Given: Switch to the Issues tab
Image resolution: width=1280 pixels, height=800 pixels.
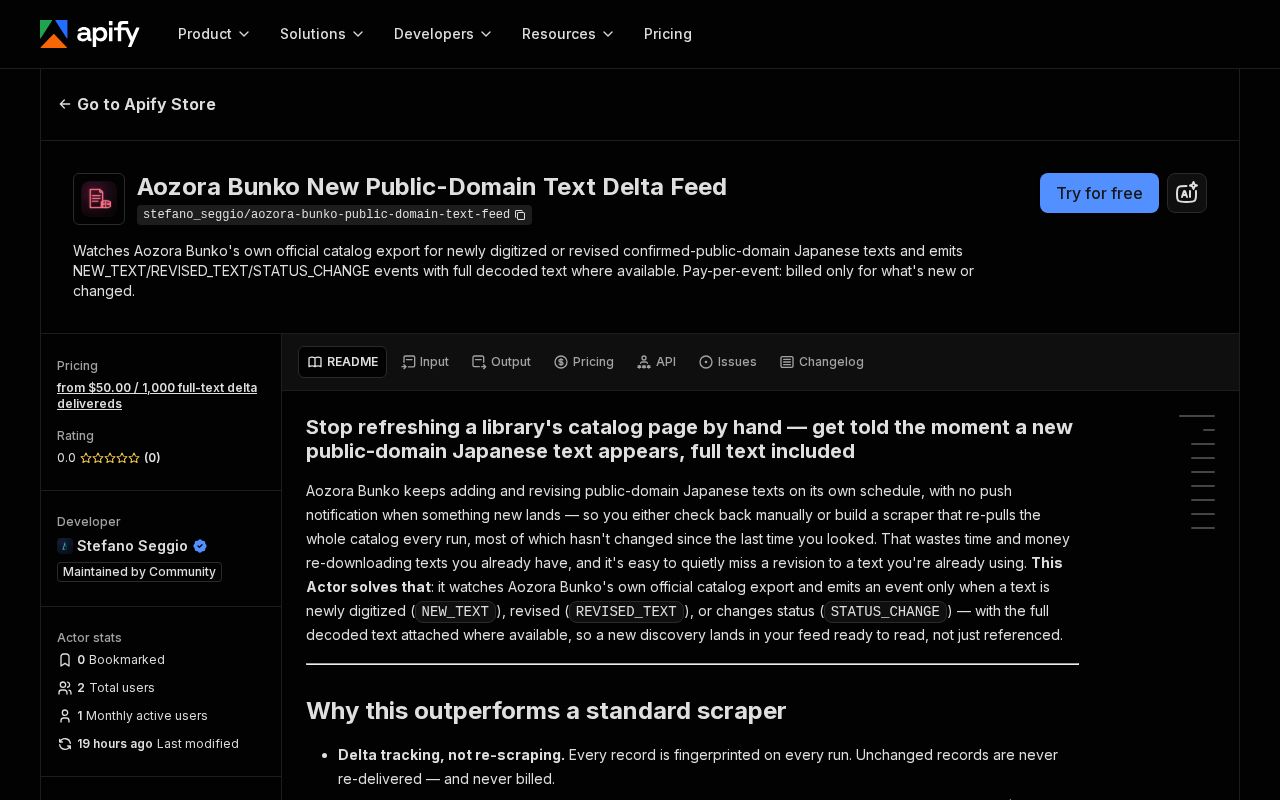Looking at the screenshot, I should coord(727,362).
